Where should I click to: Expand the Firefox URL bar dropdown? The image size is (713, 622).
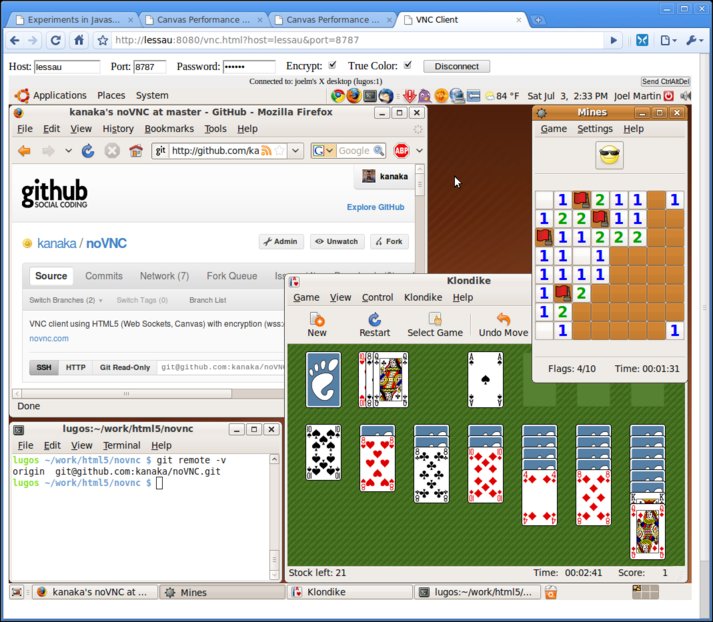click(296, 150)
